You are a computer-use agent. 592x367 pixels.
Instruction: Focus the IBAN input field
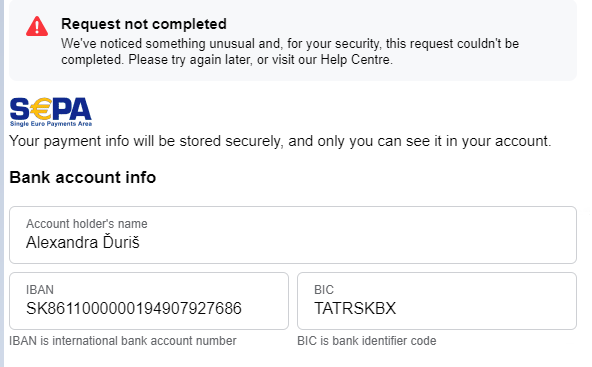click(149, 301)
